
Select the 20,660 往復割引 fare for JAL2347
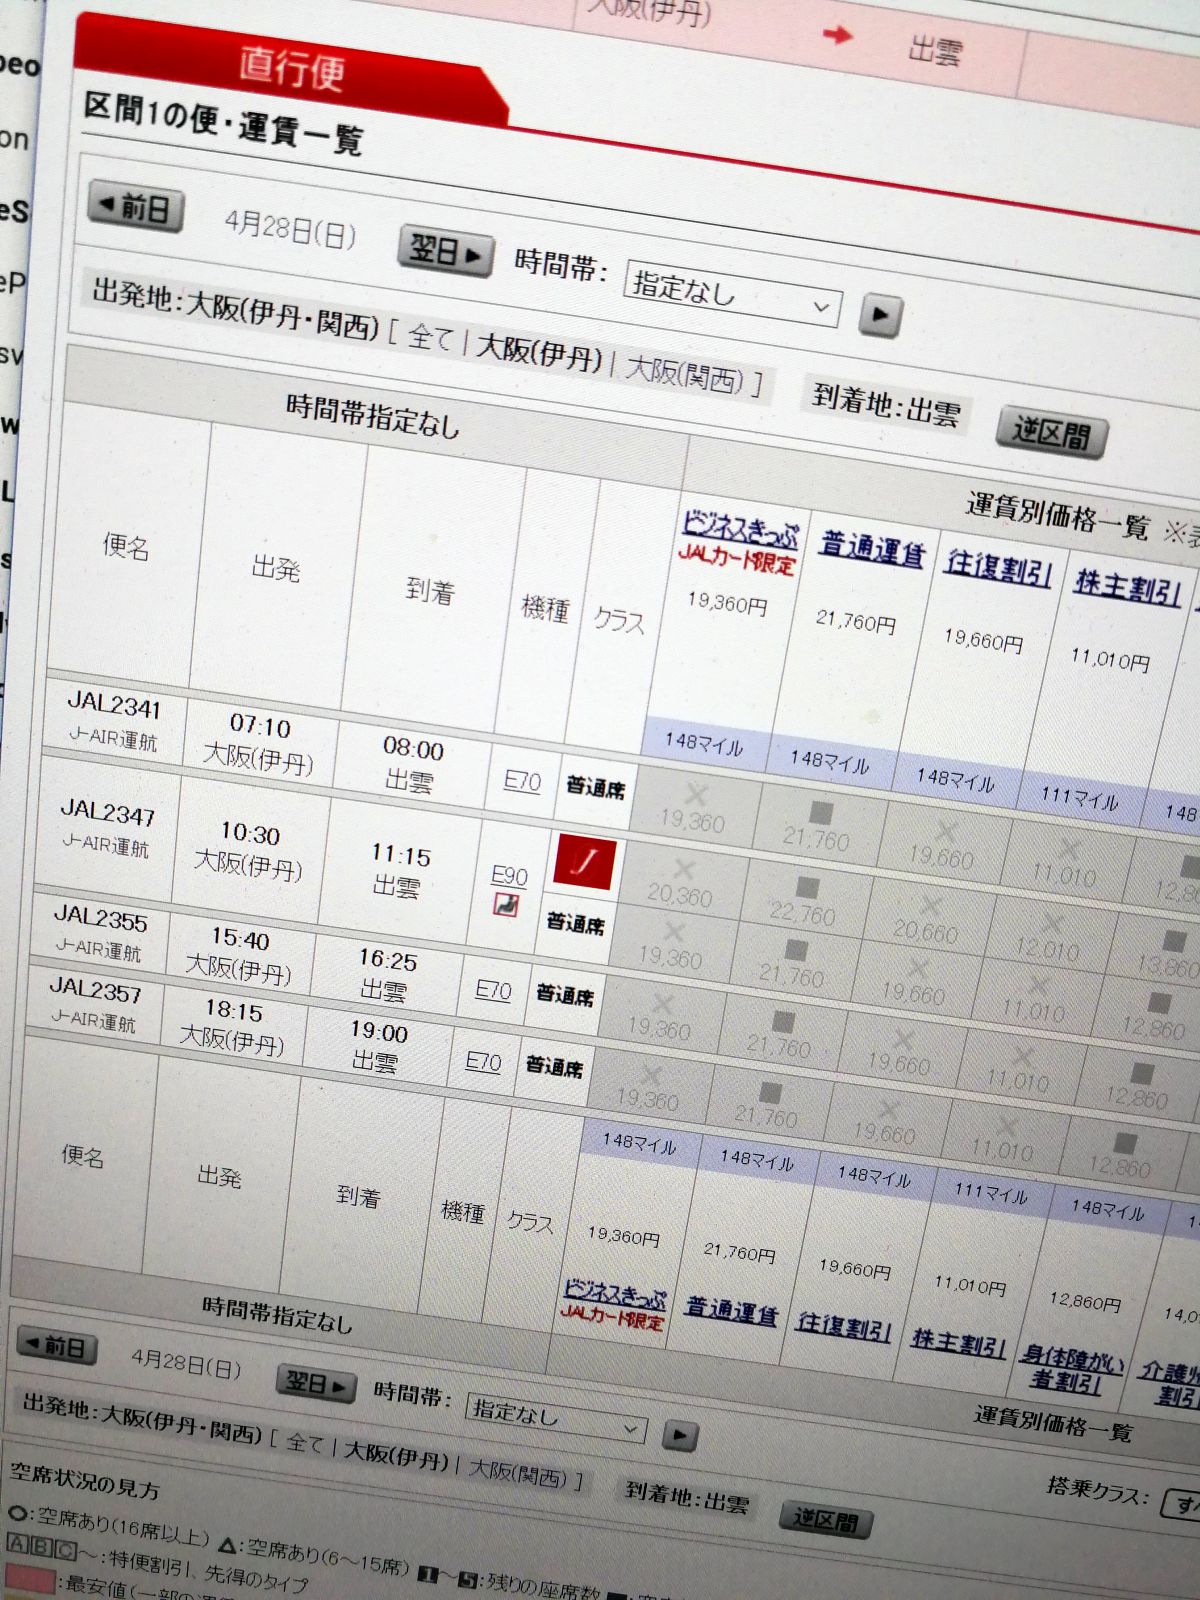pos(926,921)
